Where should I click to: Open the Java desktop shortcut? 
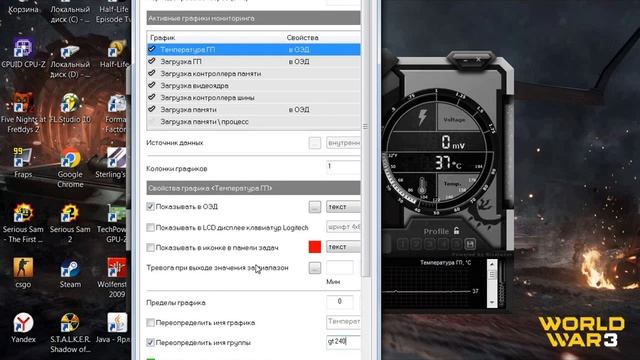(x=113, y=328)
